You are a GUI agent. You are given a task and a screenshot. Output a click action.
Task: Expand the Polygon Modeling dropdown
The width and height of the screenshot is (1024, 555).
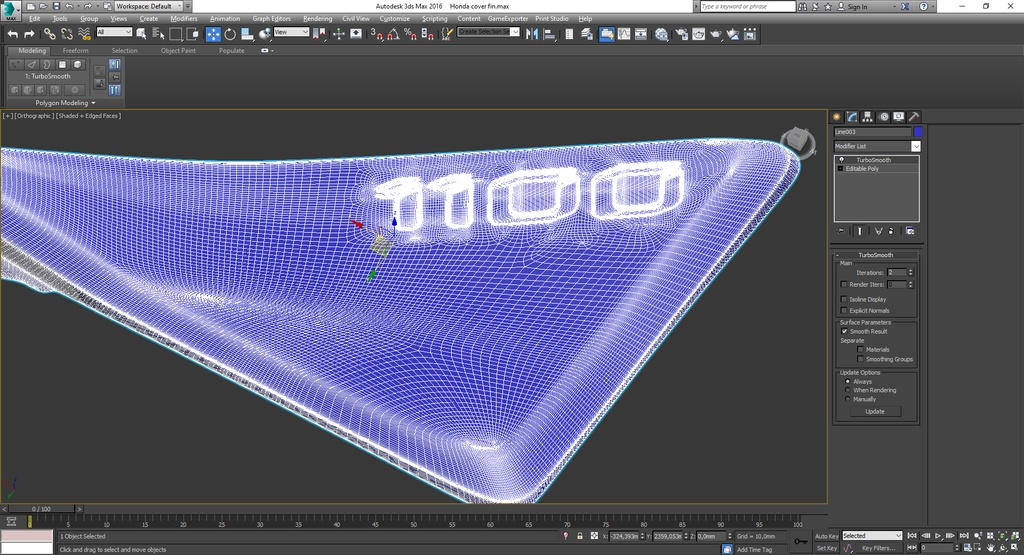(x=65, y=103)
